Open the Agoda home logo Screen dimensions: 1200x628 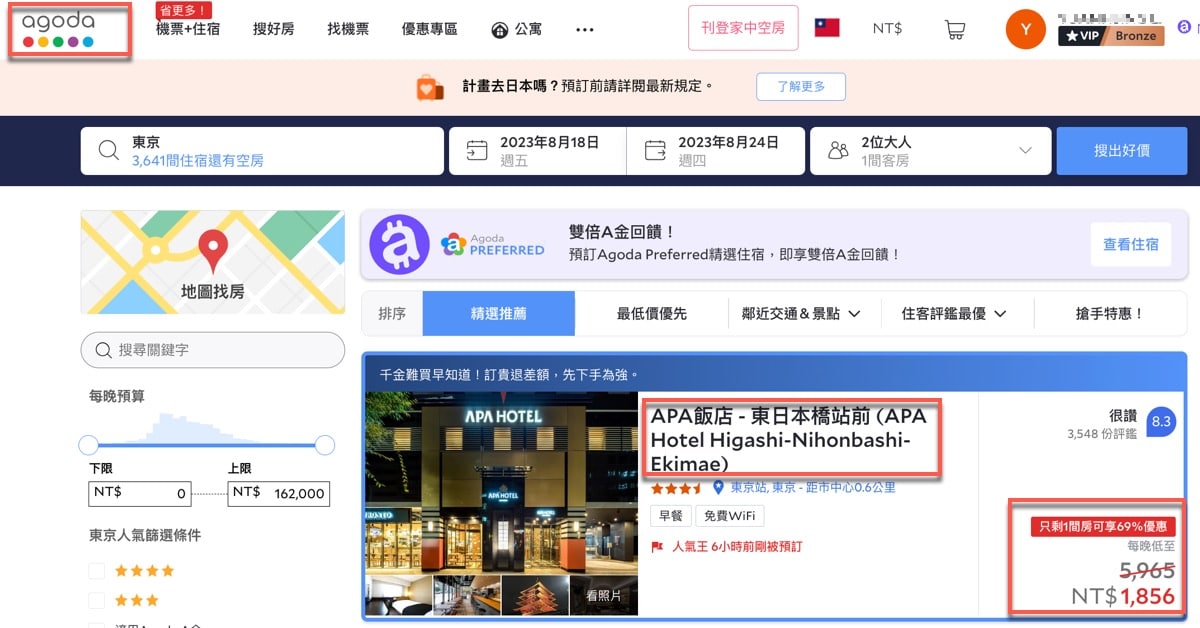pos(58,30)
